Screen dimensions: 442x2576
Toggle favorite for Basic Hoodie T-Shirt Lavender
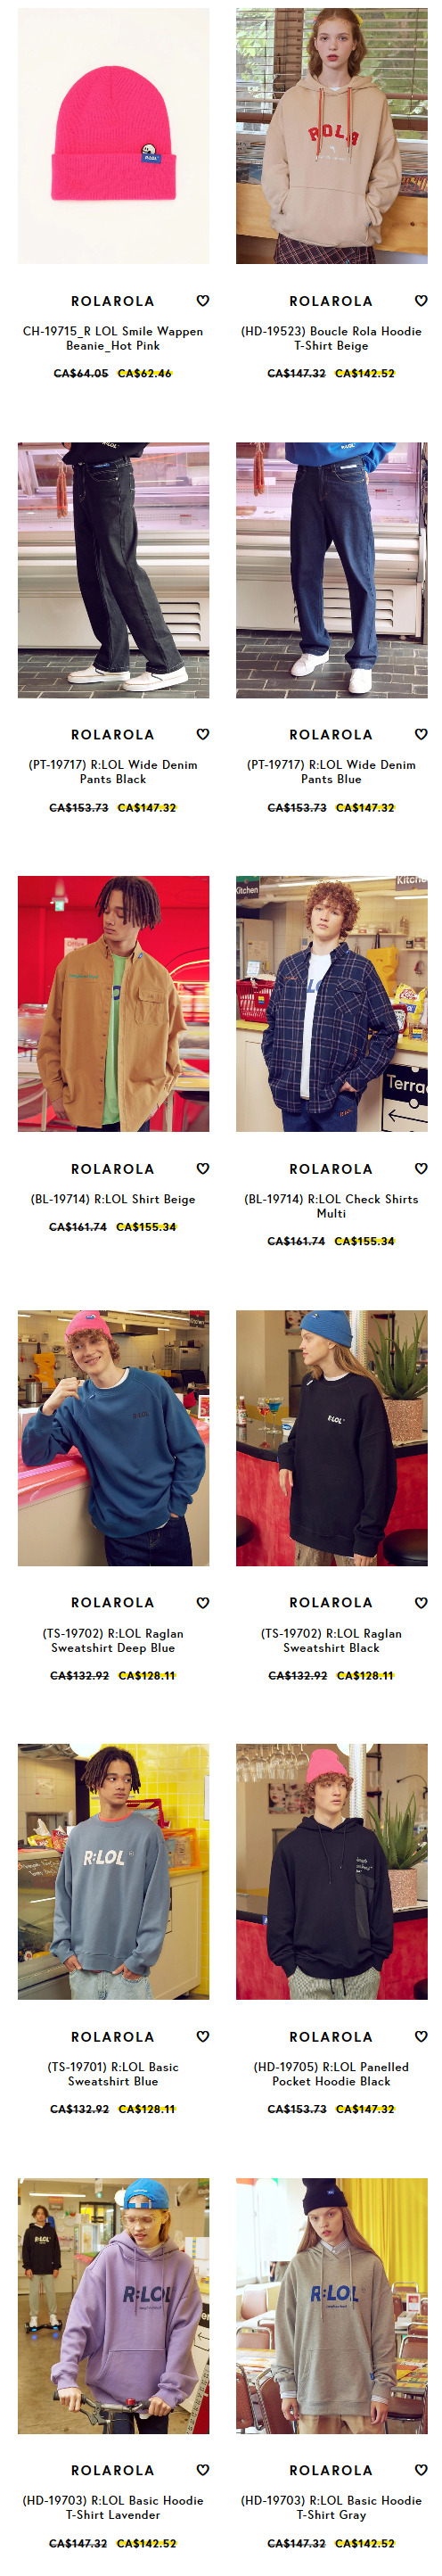click(203, 2469)
